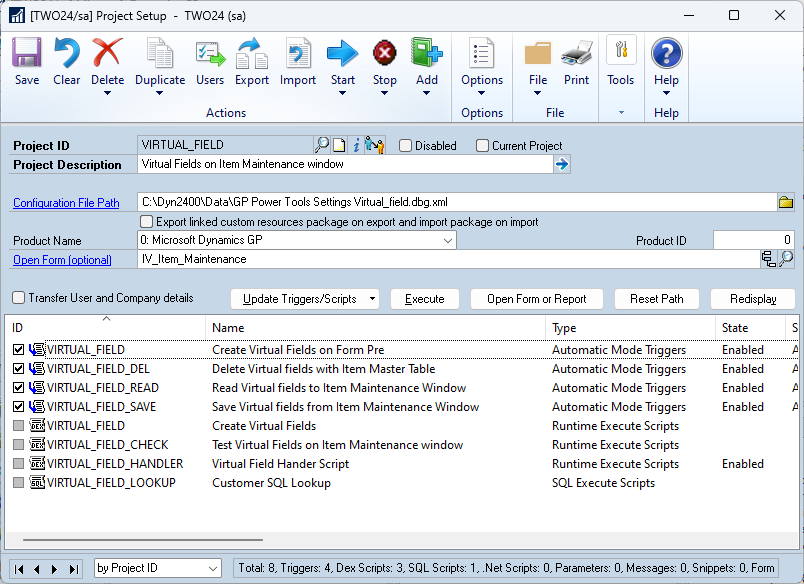Click the blue Start arrow icon
The width and height of the screenshot is (804, 584).
[342, 53]
